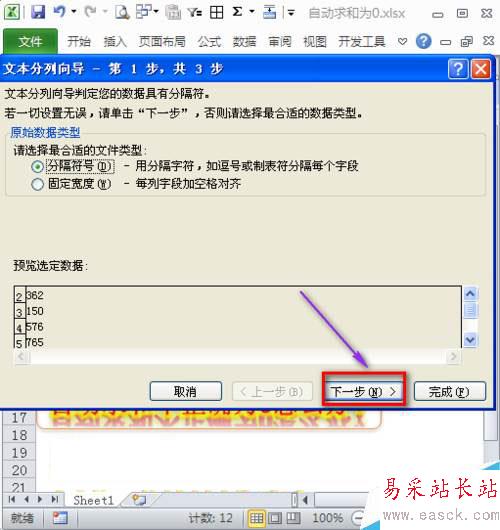
Task: Click the Borders grid icon
Action: click(x=216, y=13)
